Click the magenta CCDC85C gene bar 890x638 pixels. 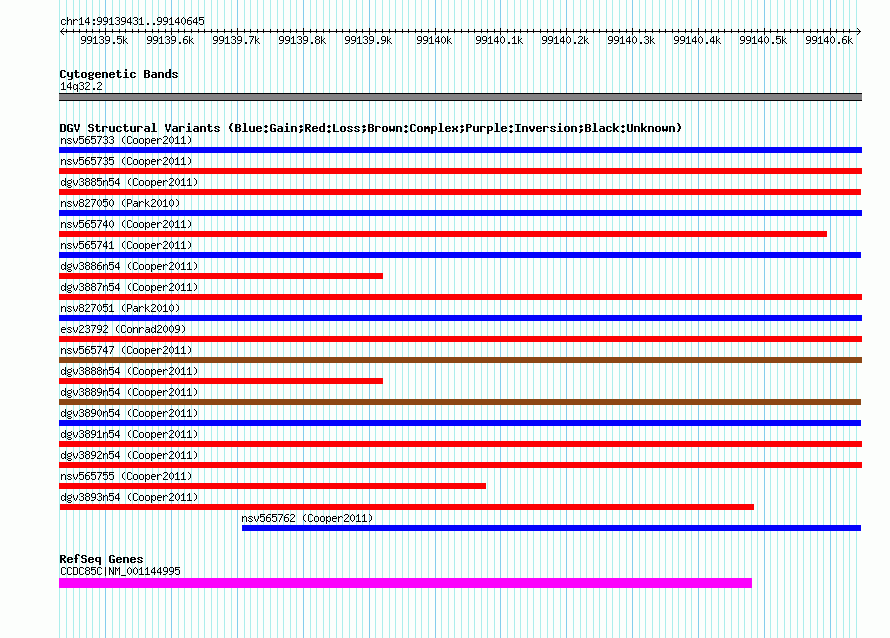tap(405, 583)
